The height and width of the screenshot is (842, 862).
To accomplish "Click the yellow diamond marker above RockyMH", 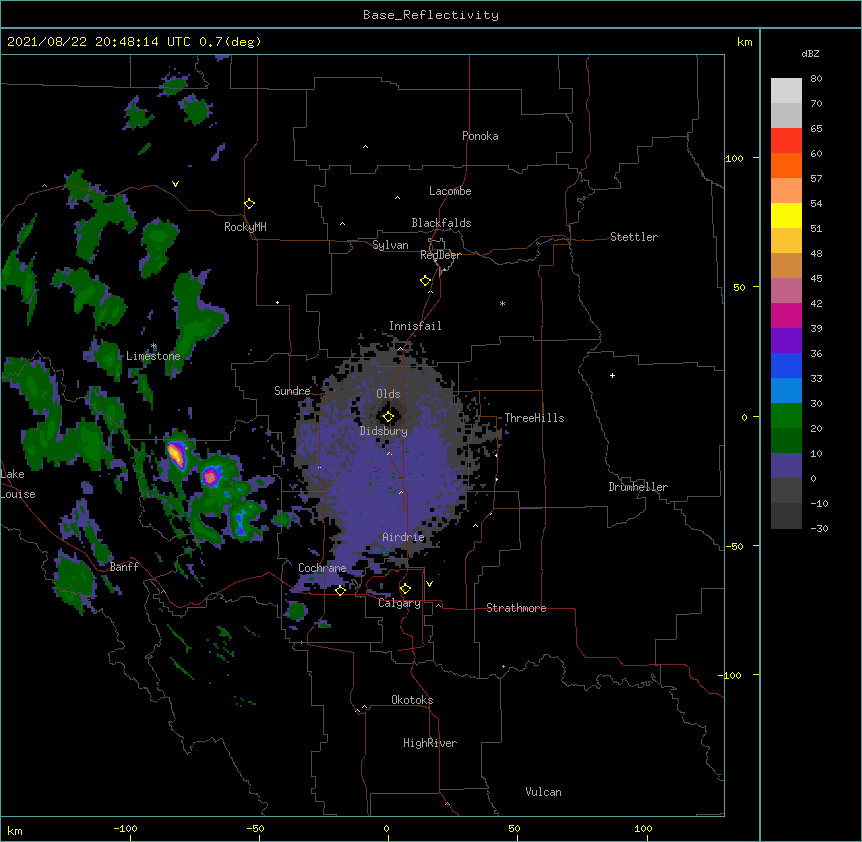I will click(x=250, y=204).
